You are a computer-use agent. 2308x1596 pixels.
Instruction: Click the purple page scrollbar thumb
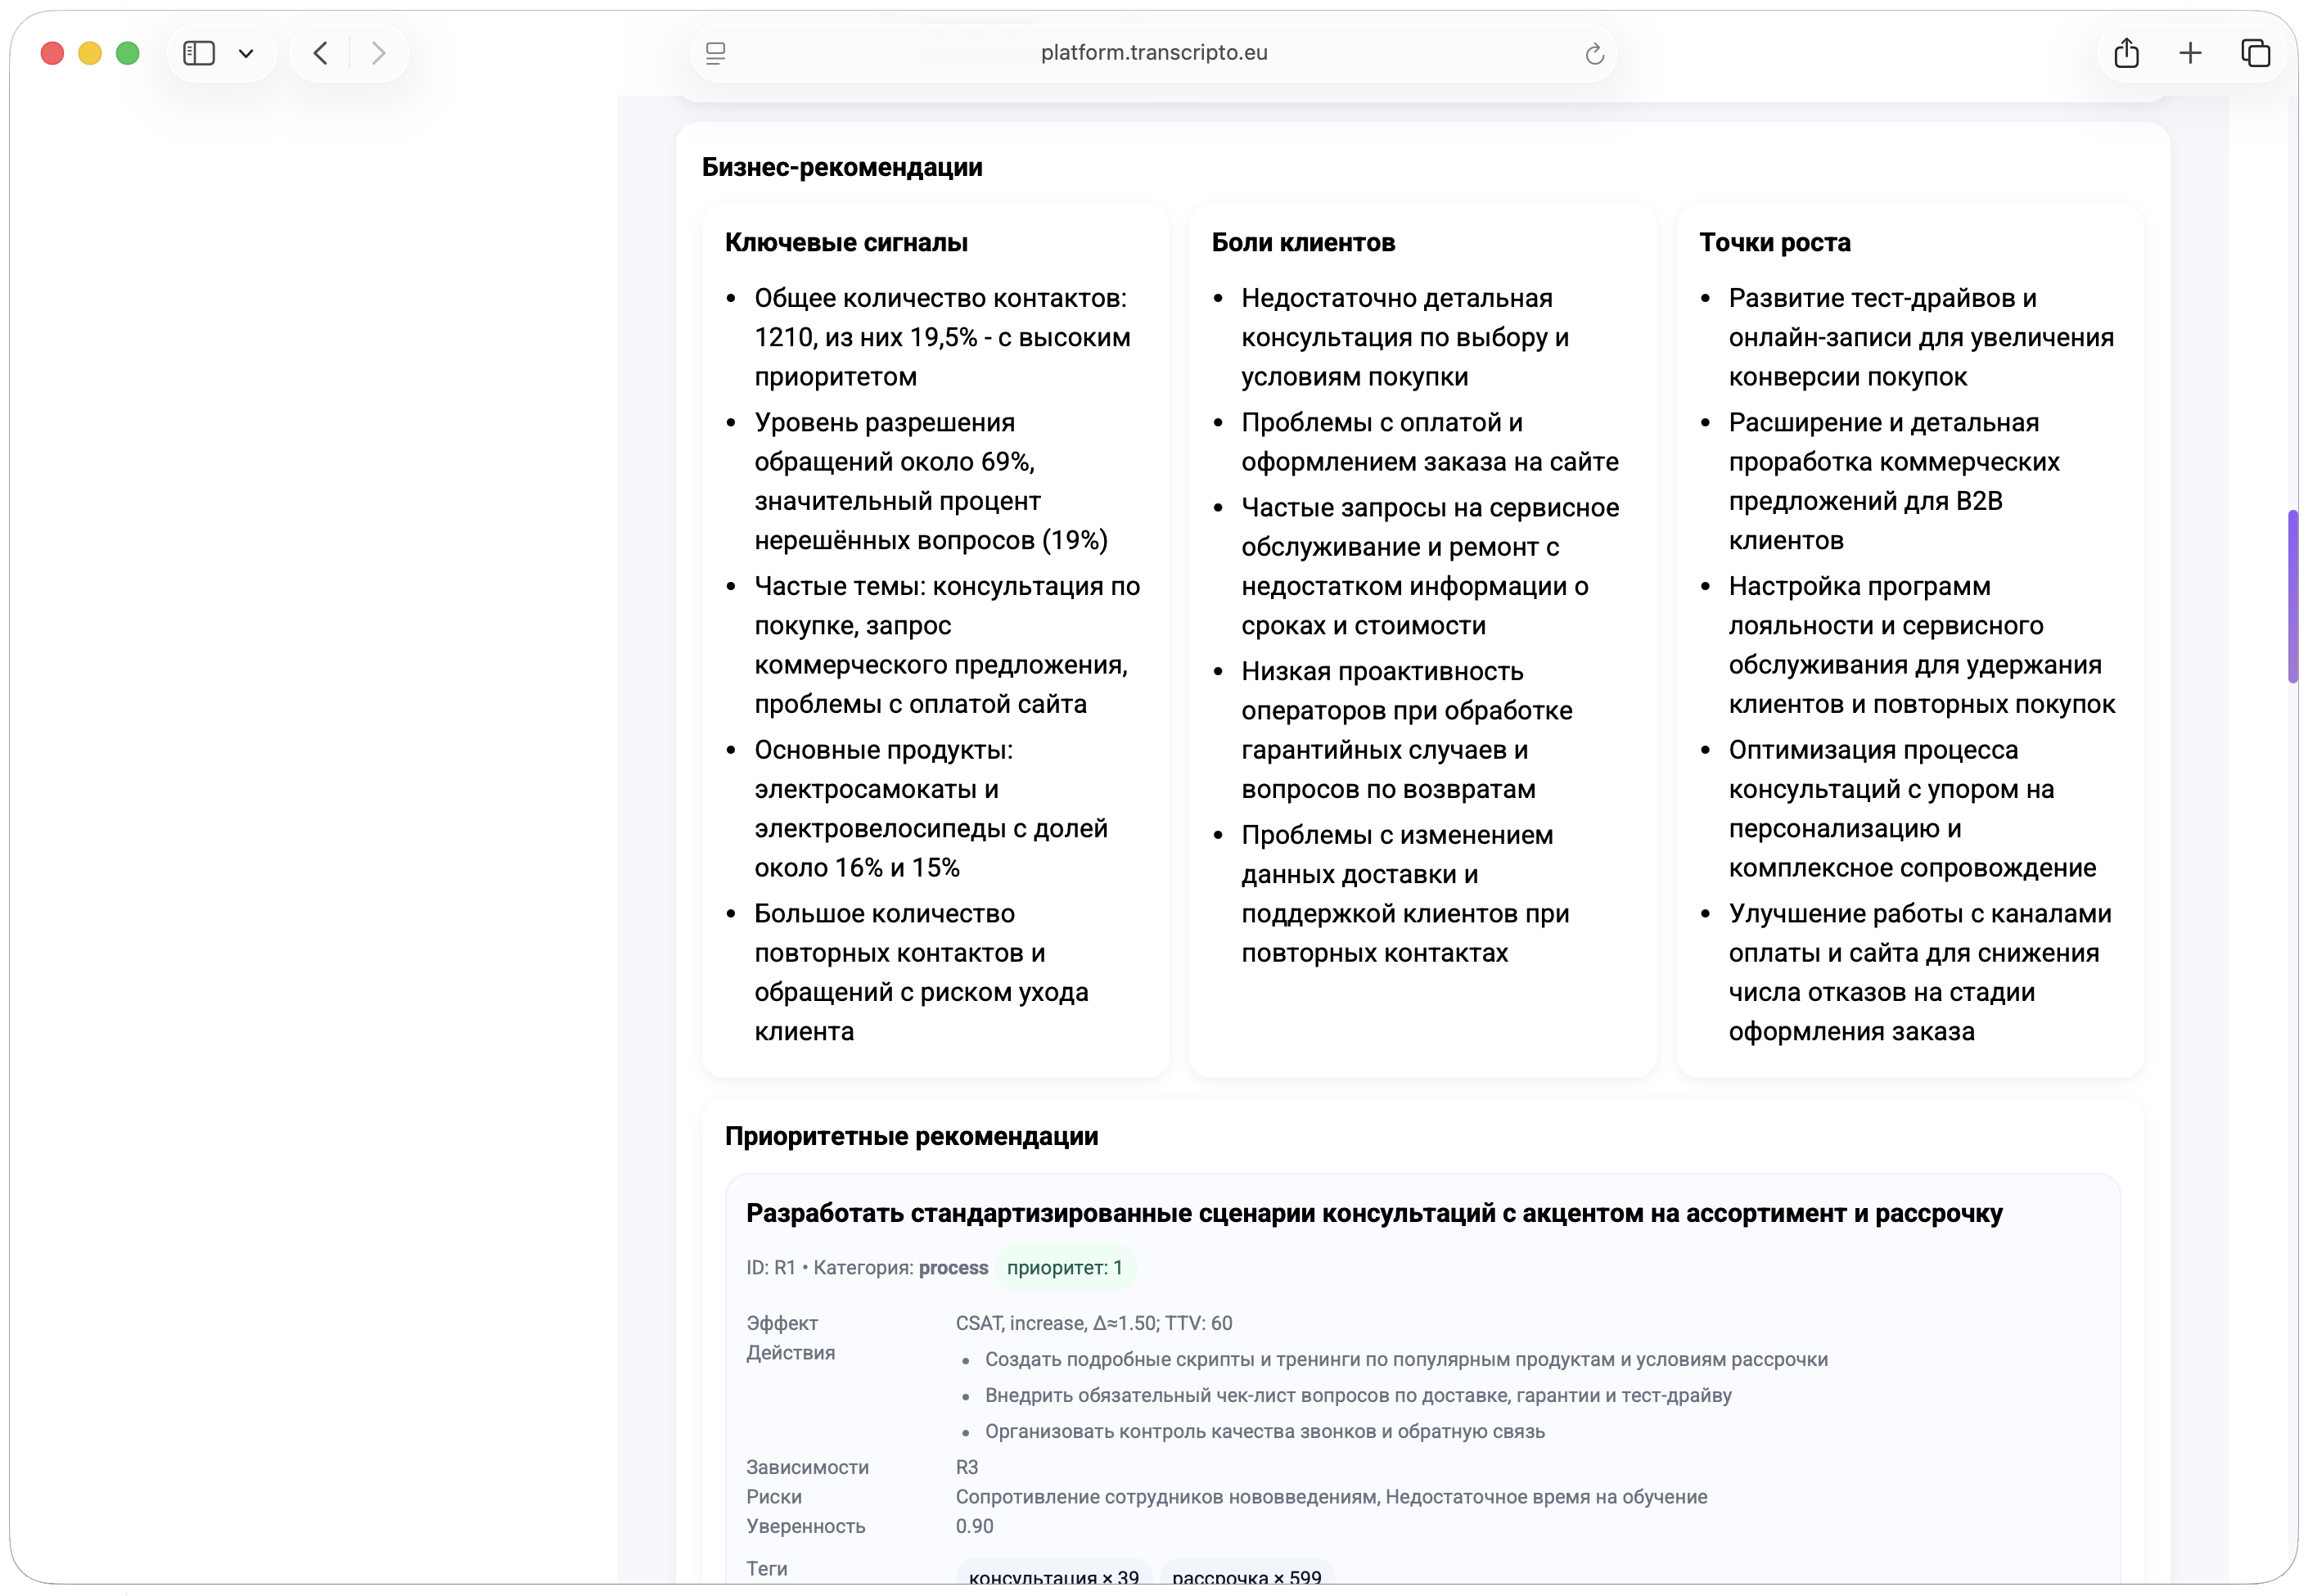coord(2292,596)
